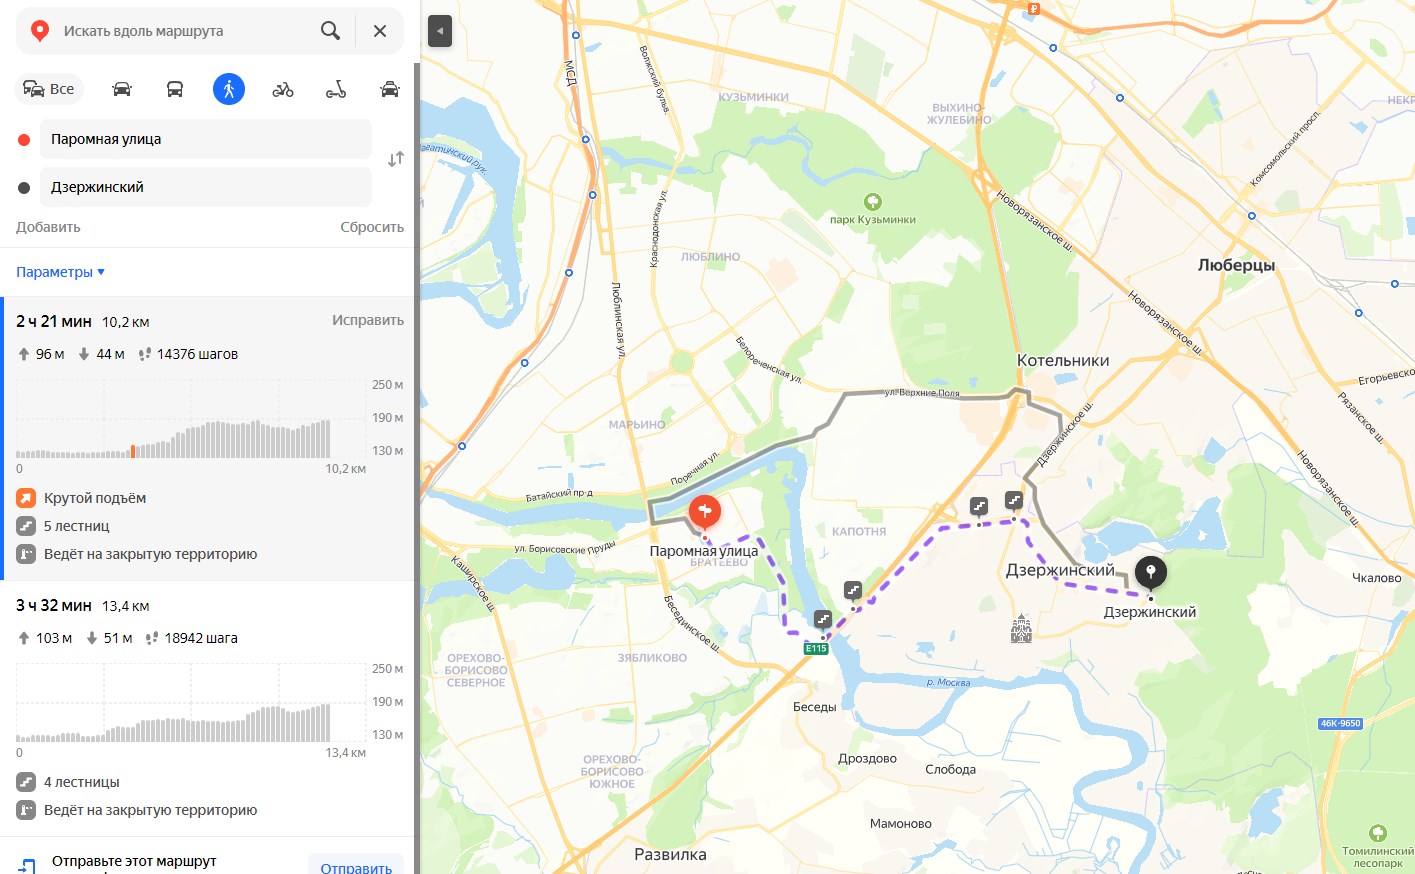
Task: Click the Сбросить reset link
Action: point(372,227)
